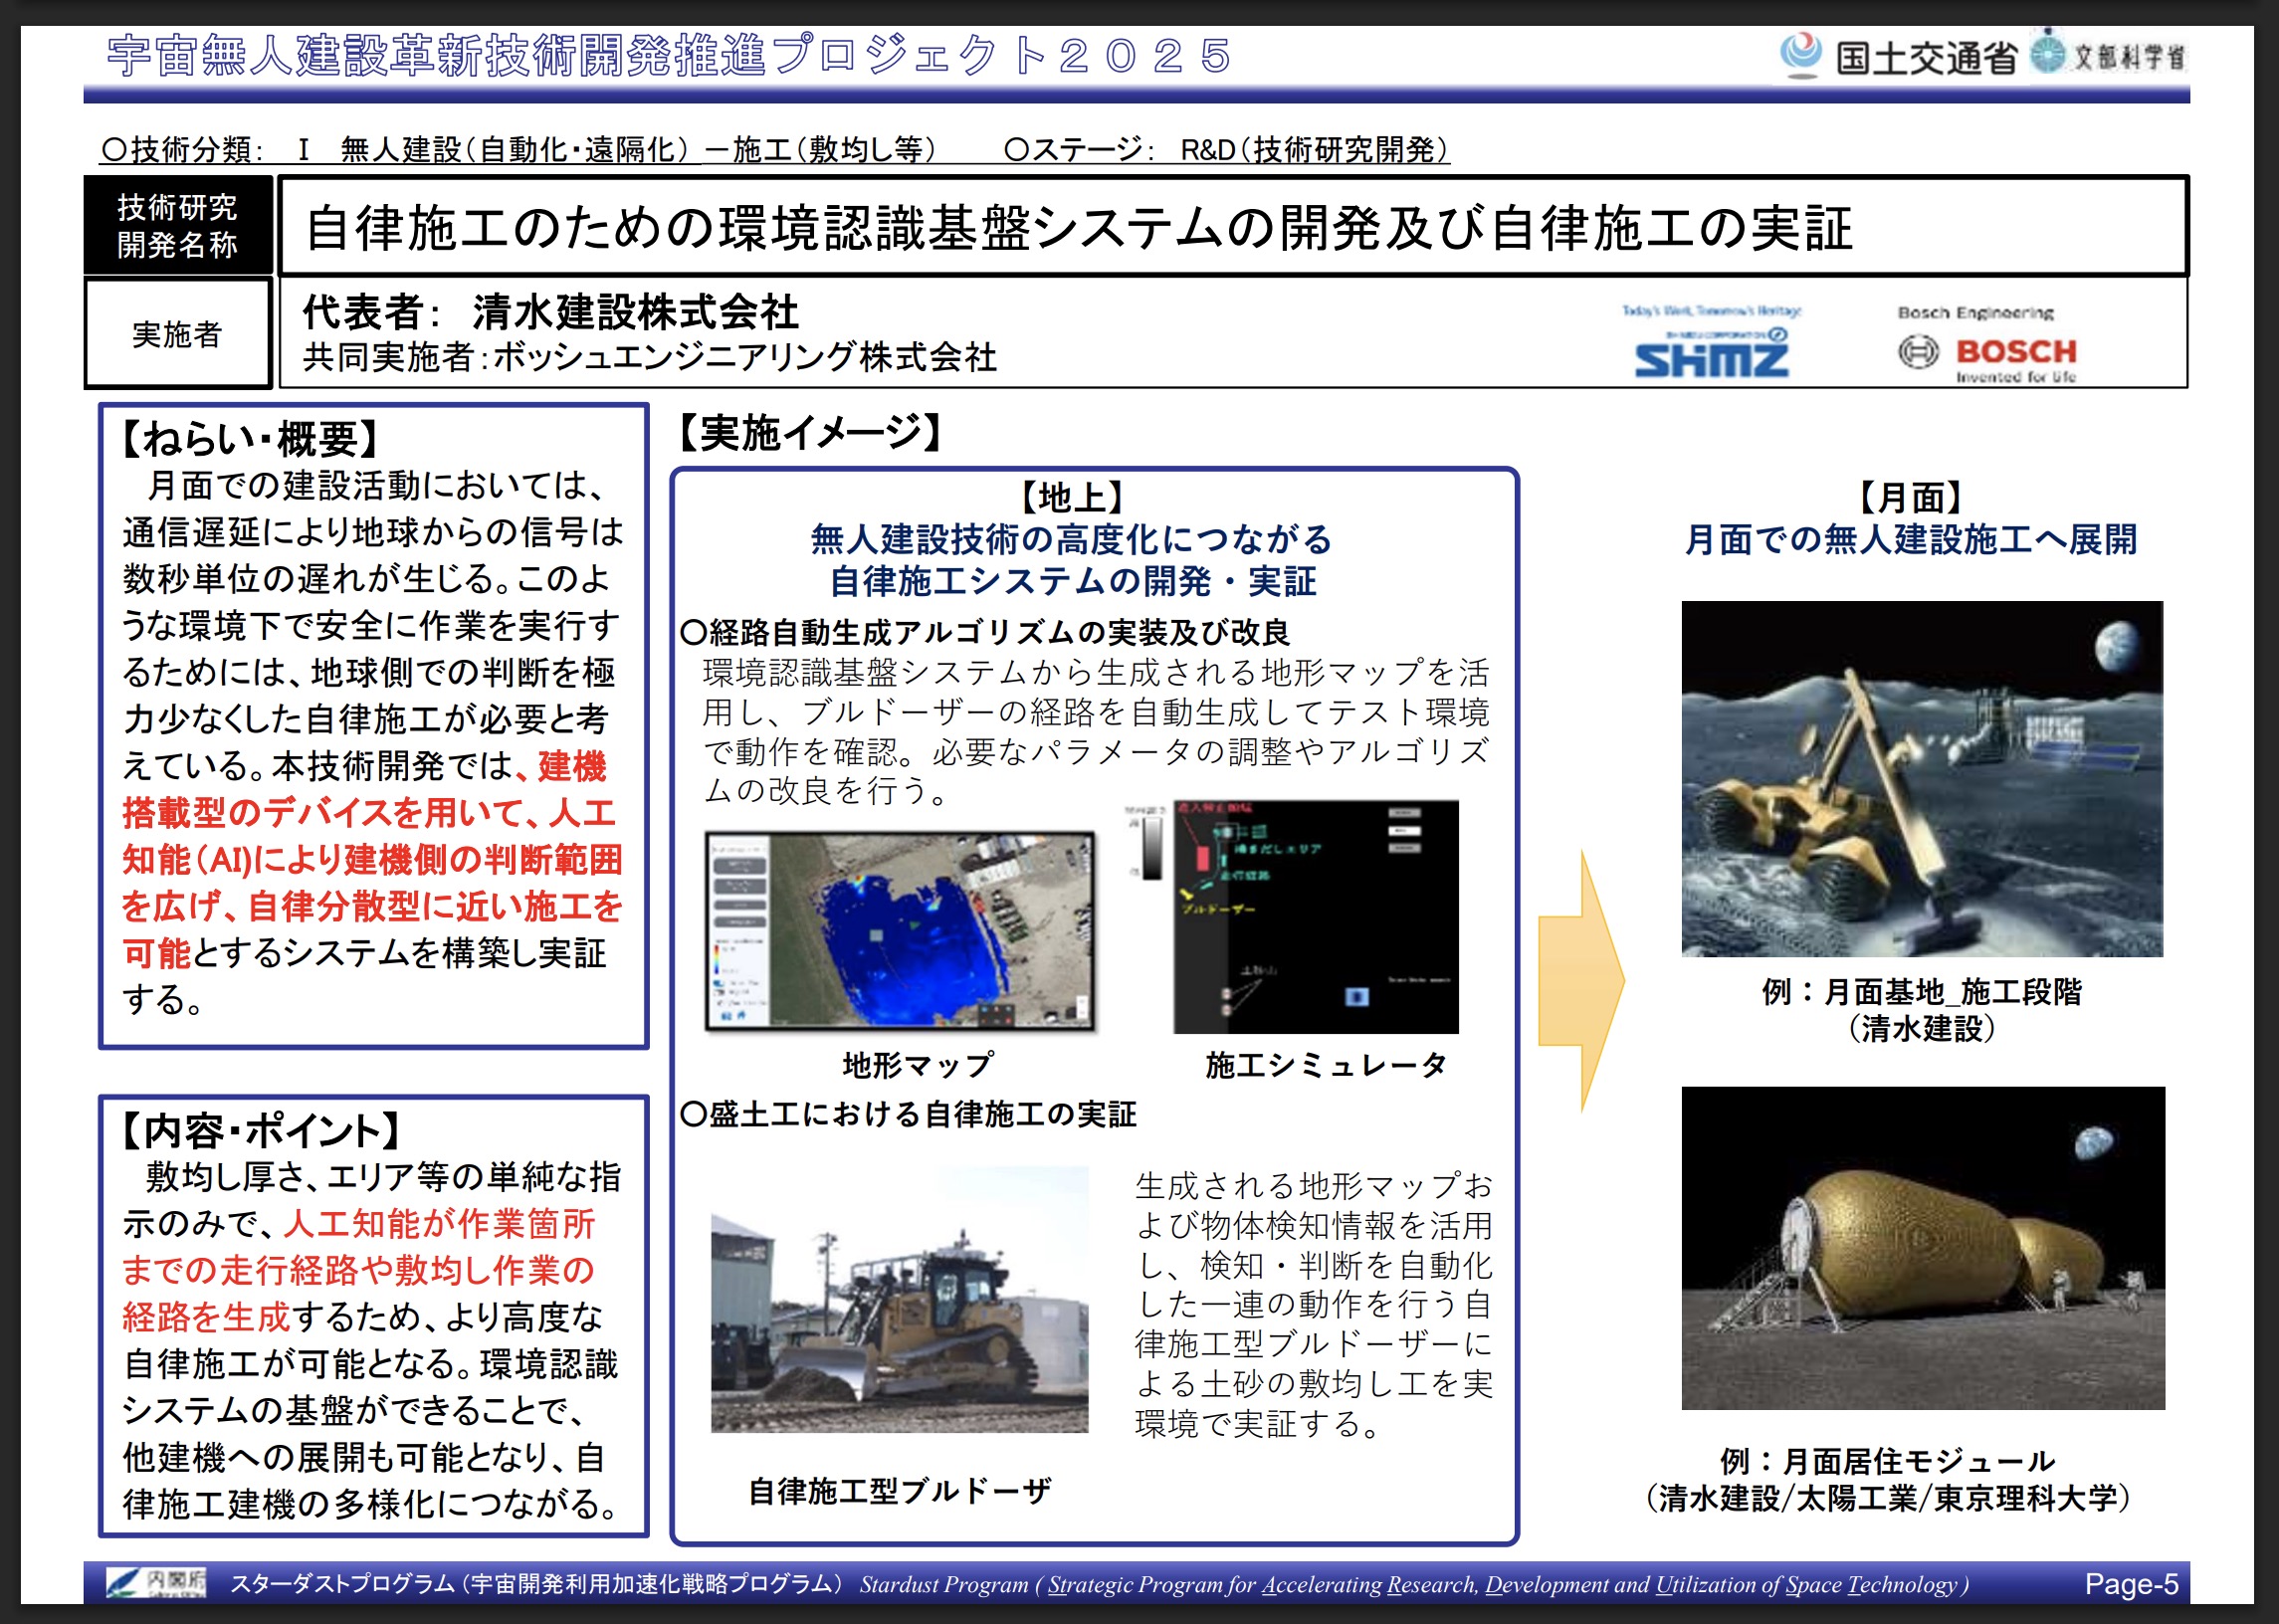Viewport: 2279px width, 1624px height.
Task: Click ○経路自動生成アルゴリズムの実装及び改良 bullet
Action: (985, 632)
